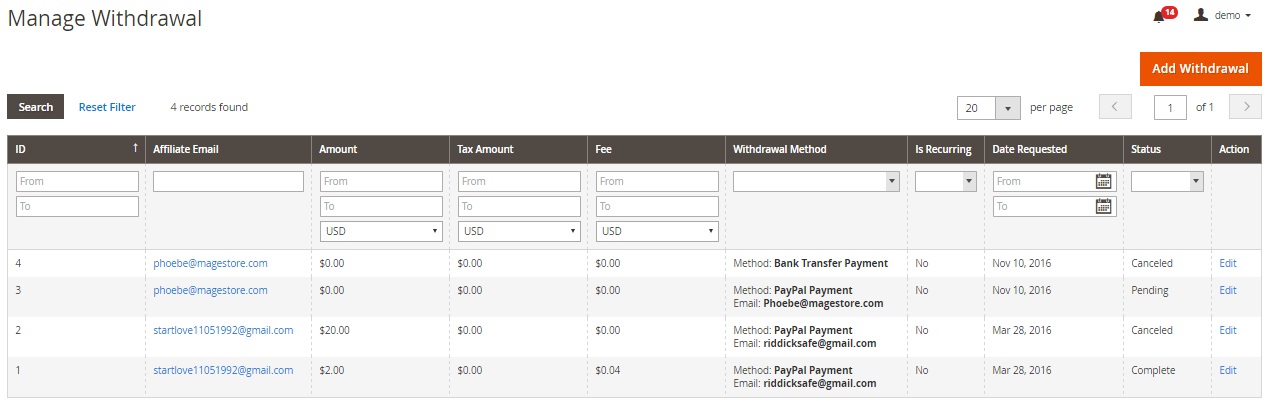
Task: Open the Is Recurring filter dropdown
Action: point(945,181)
